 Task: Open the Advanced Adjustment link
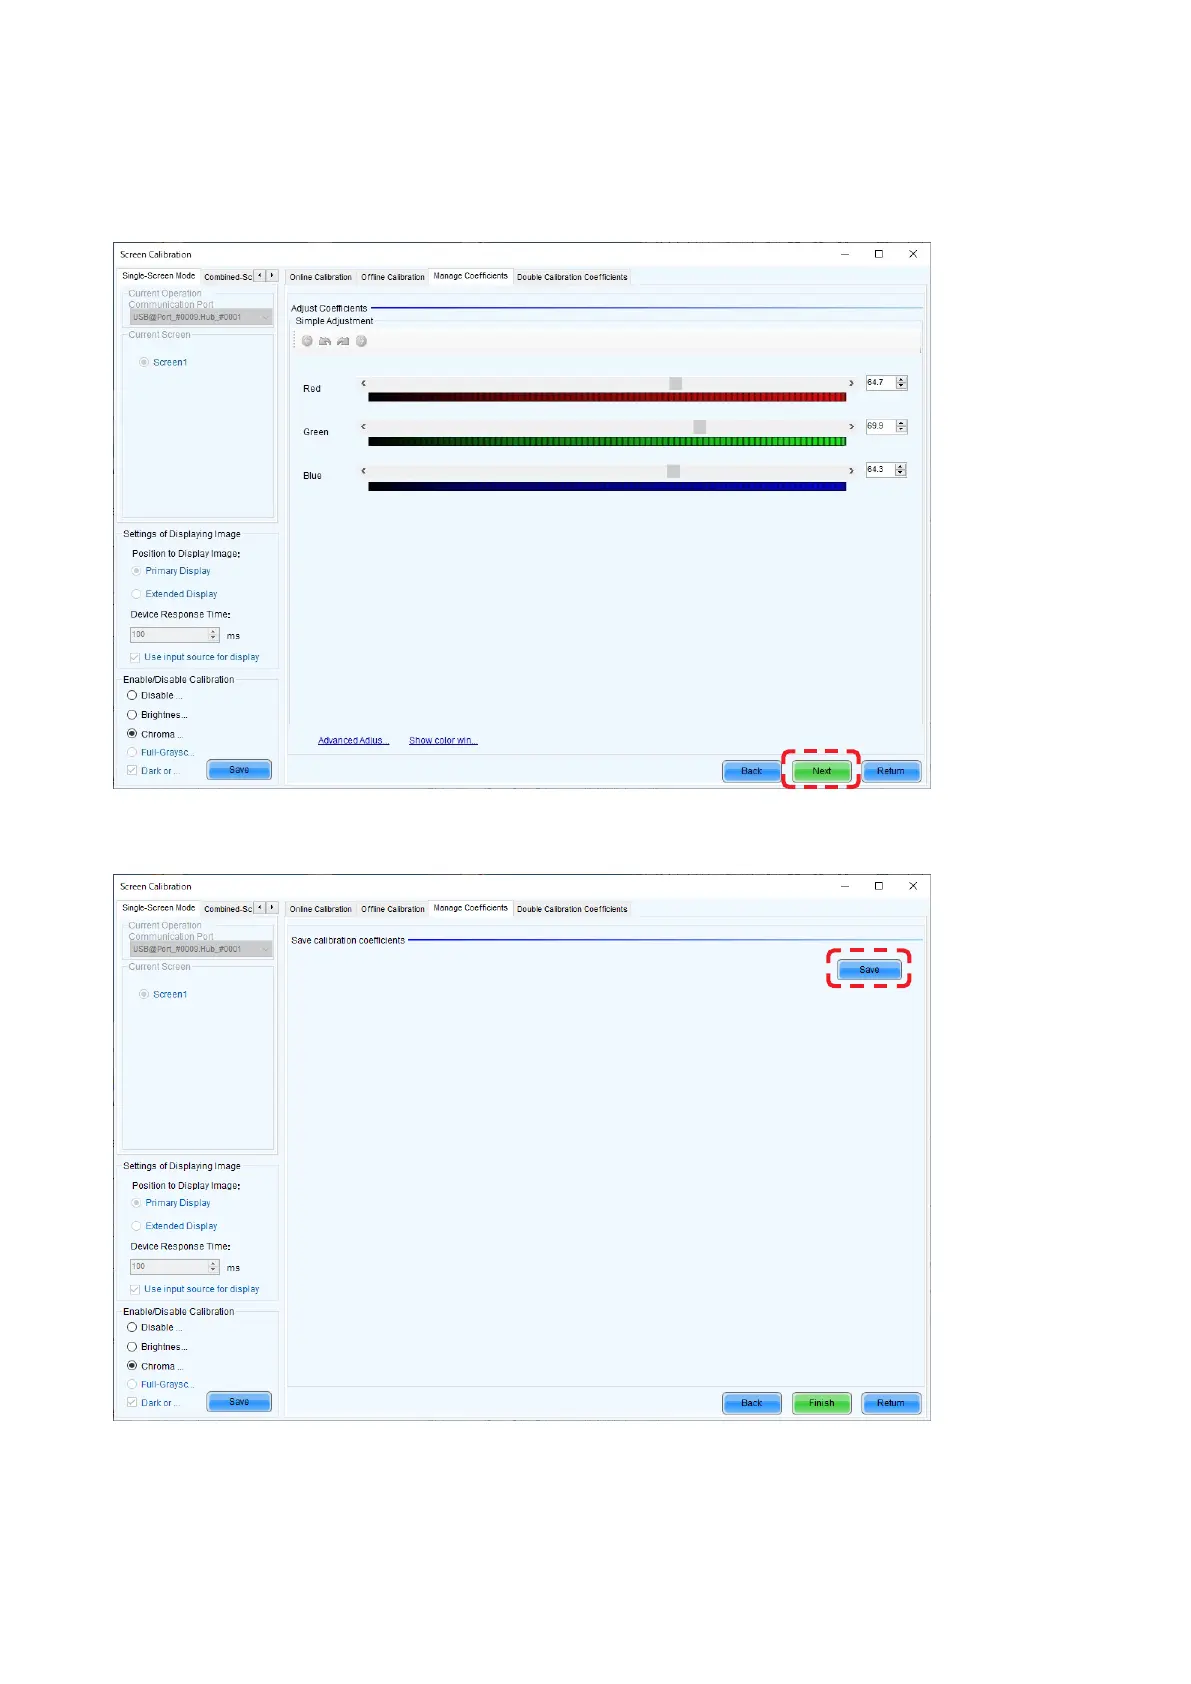[353, 741]
